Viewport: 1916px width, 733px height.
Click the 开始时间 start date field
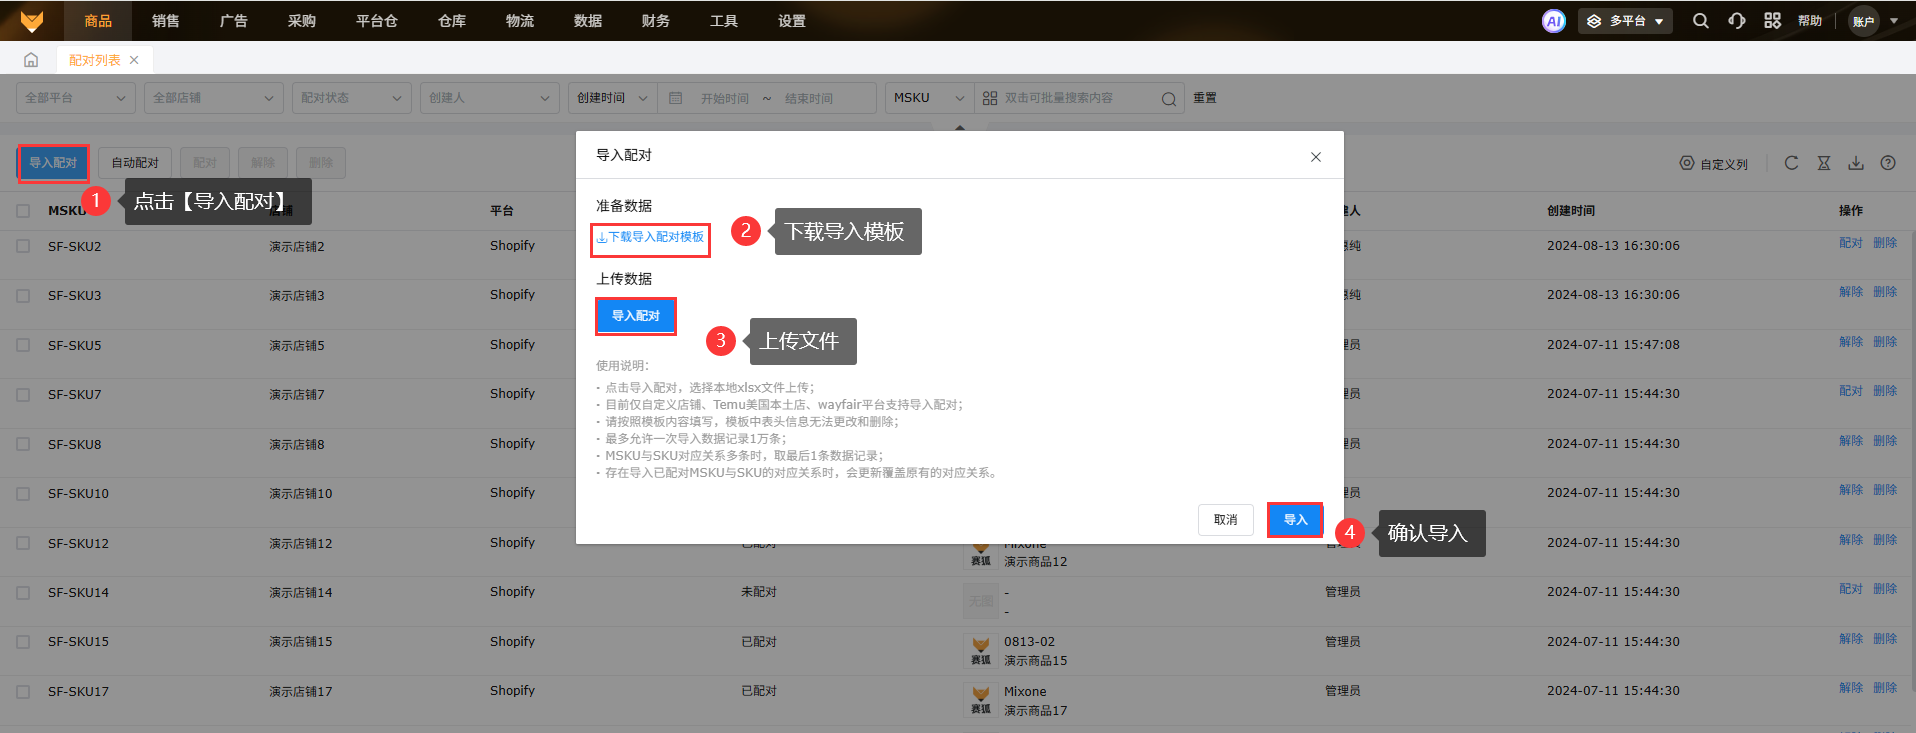[x=725, y=99]
